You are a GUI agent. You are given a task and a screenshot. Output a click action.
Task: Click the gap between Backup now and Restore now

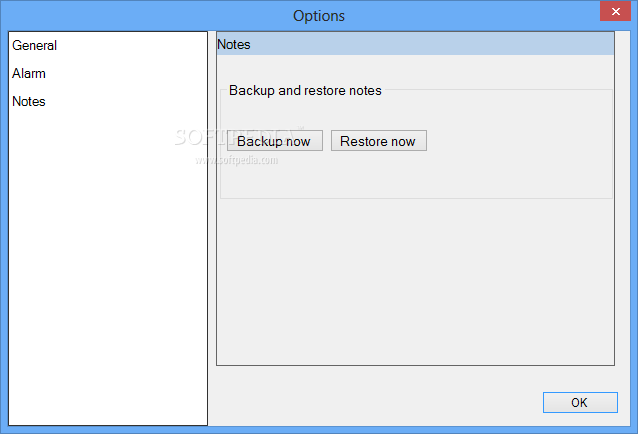[x=327, y=141]
